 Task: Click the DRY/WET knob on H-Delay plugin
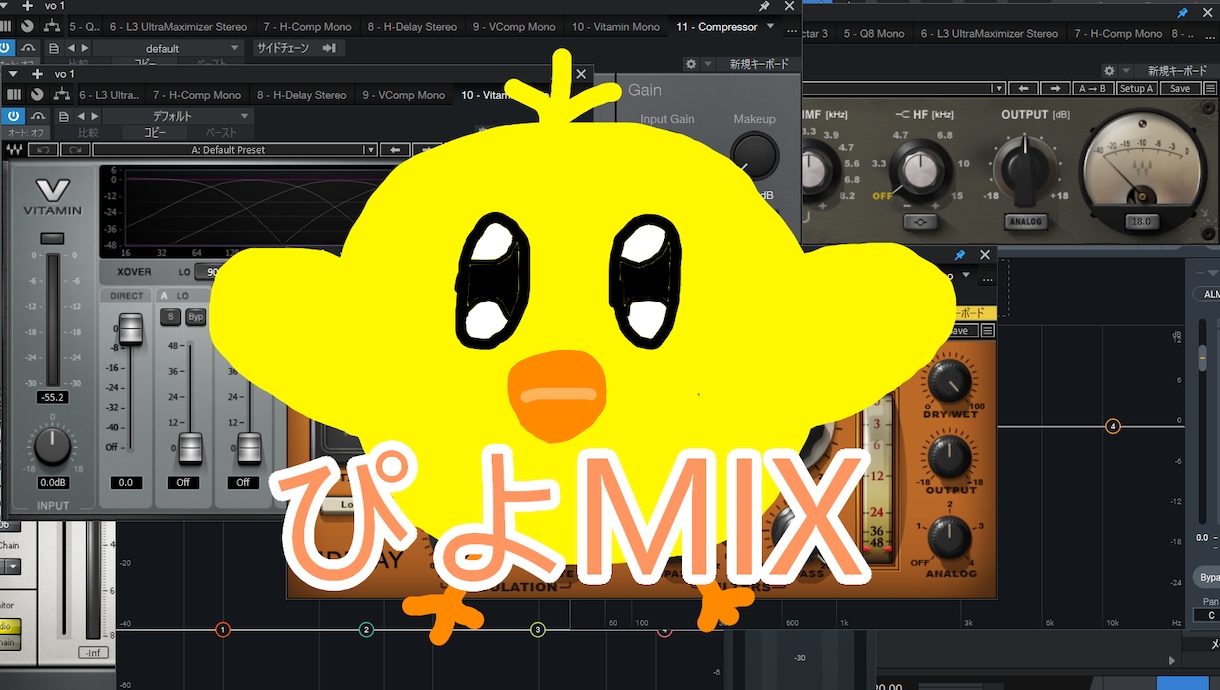click(x=949, y=381)
